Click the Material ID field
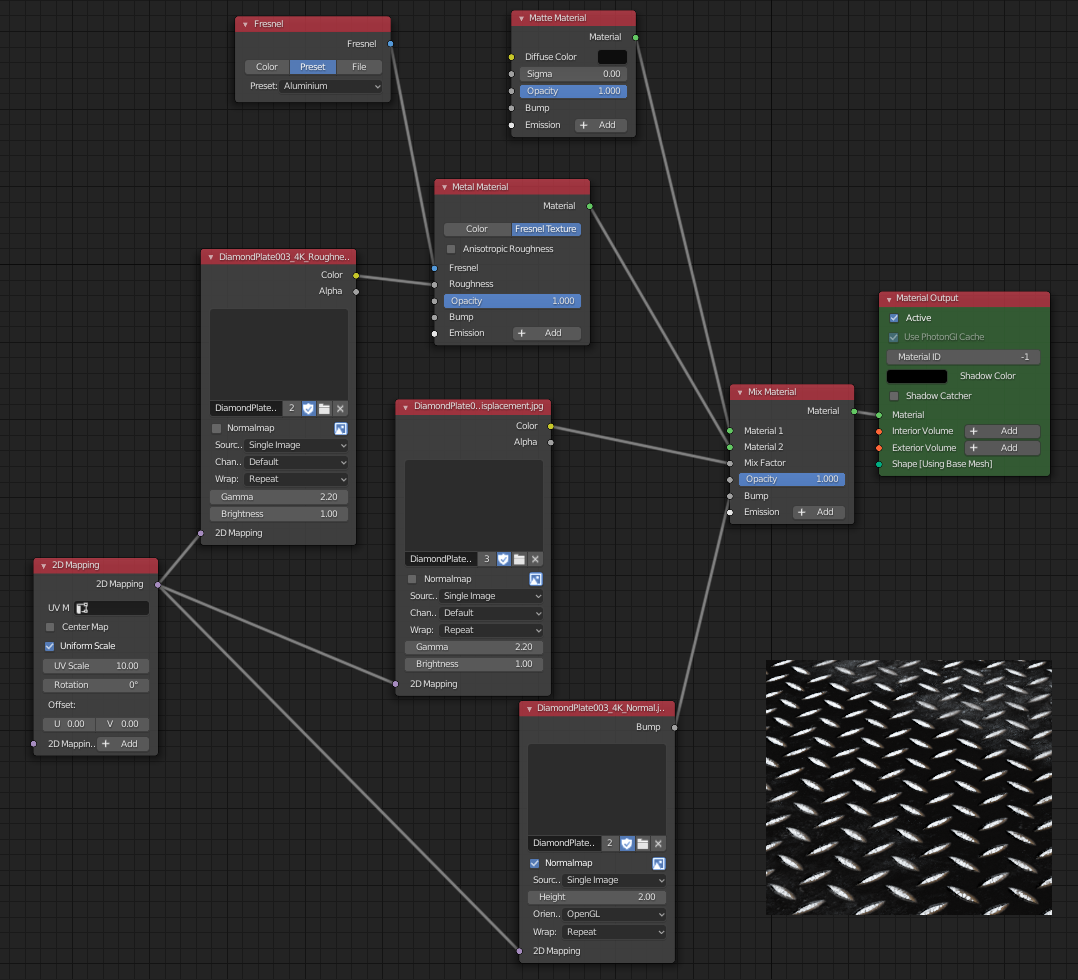The height and width of the screenshot is (980, 1078). pyautogui.click(x=963, y=357)
